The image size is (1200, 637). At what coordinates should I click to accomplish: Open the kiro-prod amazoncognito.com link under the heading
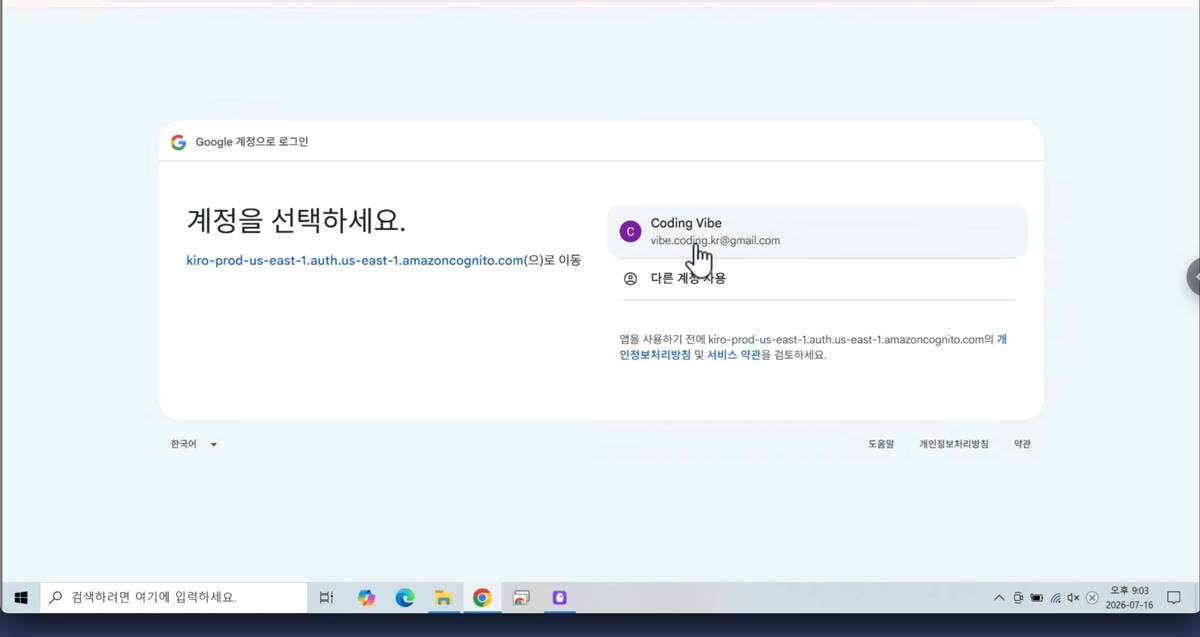tap(355, 260)
